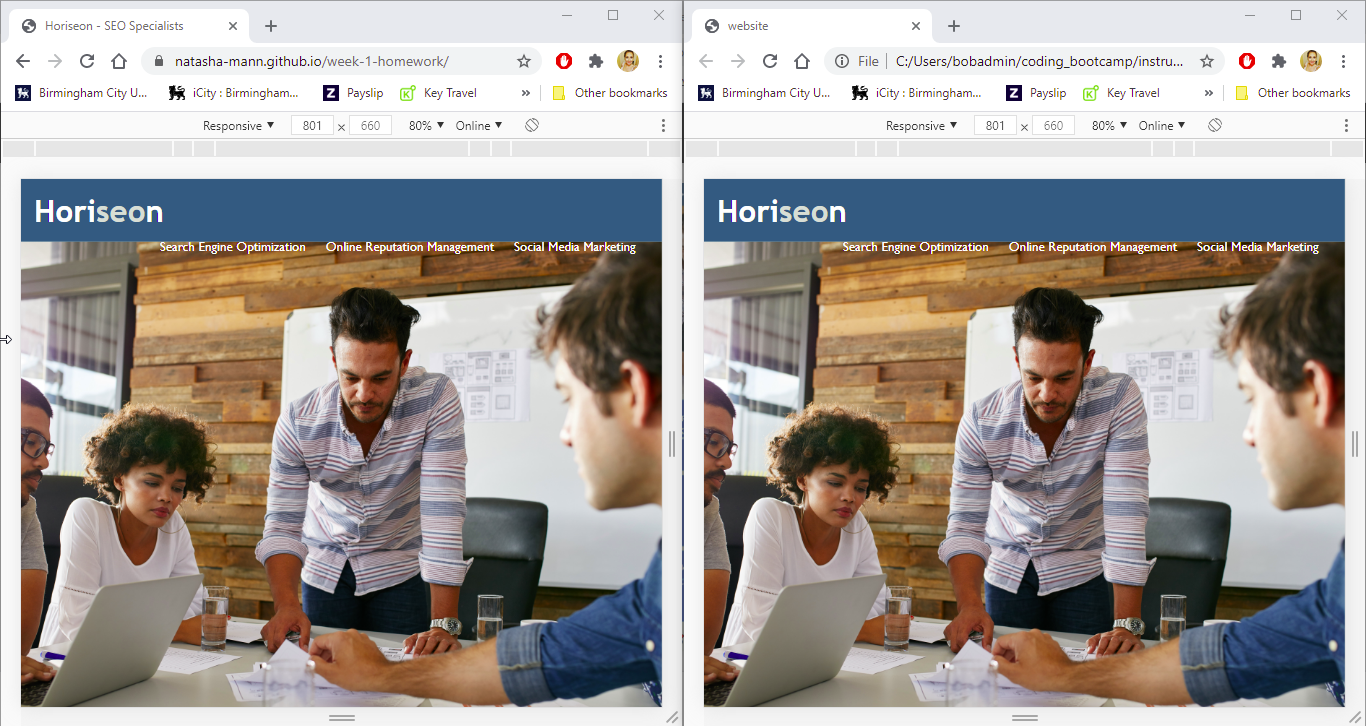Open the Responsive device dropdown in the Horiseon window
Screen dimensions: 1366x726
click(x=238, y=125)
